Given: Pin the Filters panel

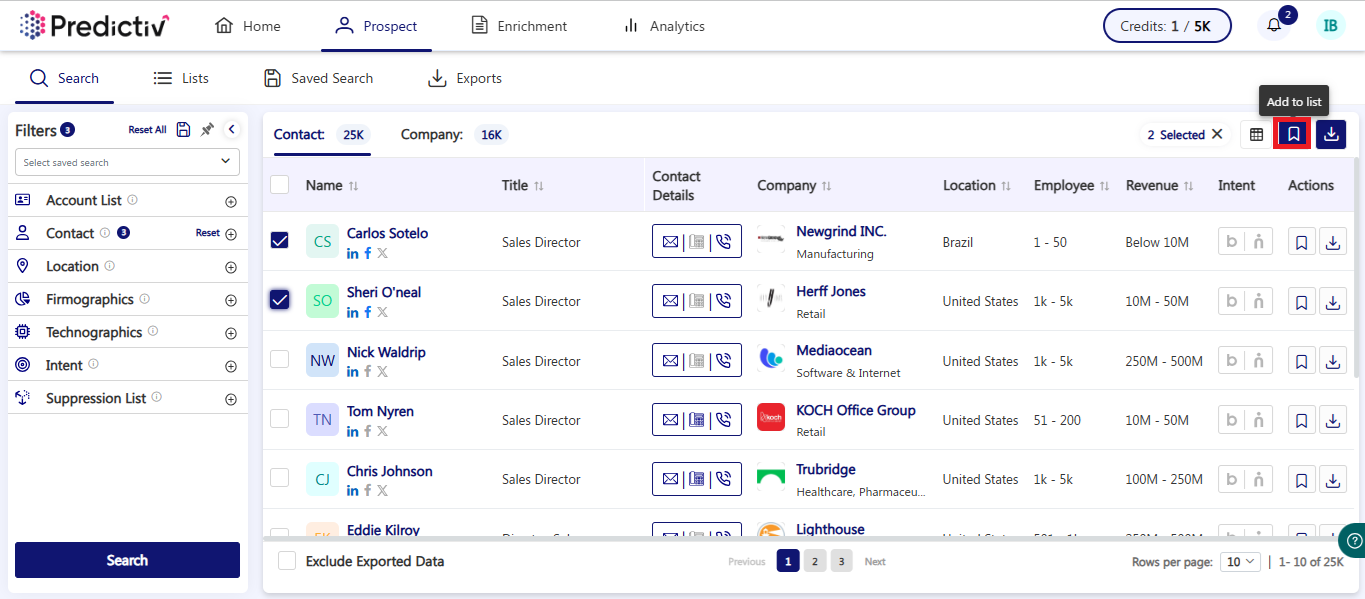Looking at the screenshot, I should click(207, 130).
